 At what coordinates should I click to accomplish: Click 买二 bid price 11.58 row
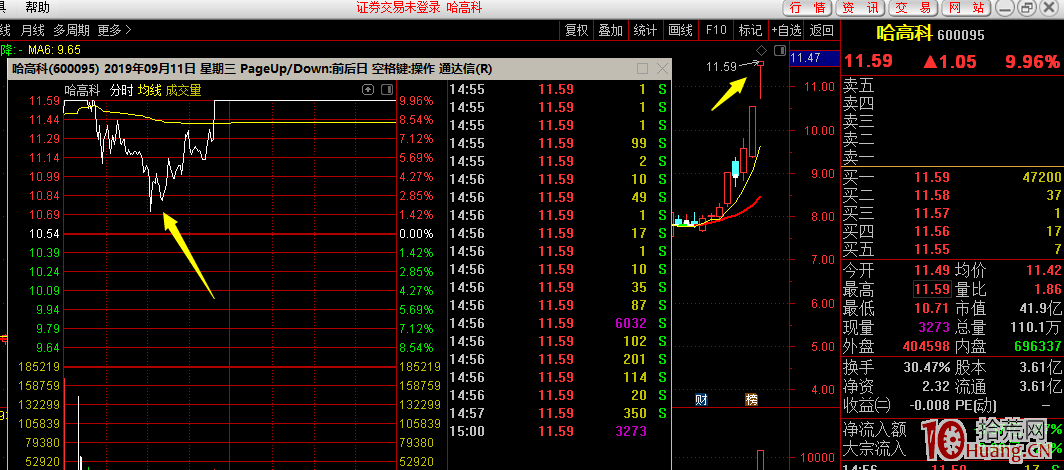pyautogui.click(x=951, y=195)
